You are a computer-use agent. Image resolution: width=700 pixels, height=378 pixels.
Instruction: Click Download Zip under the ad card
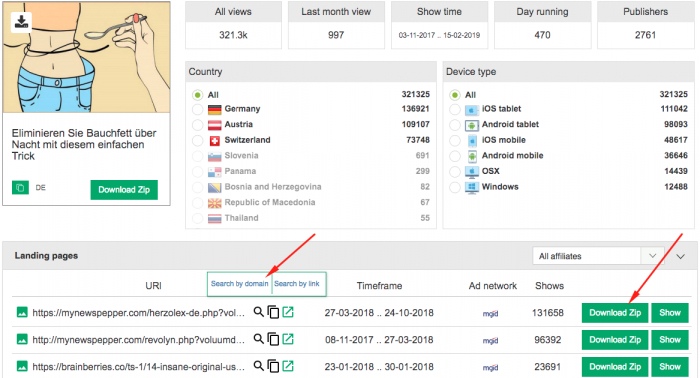click(x=124, y=190)
